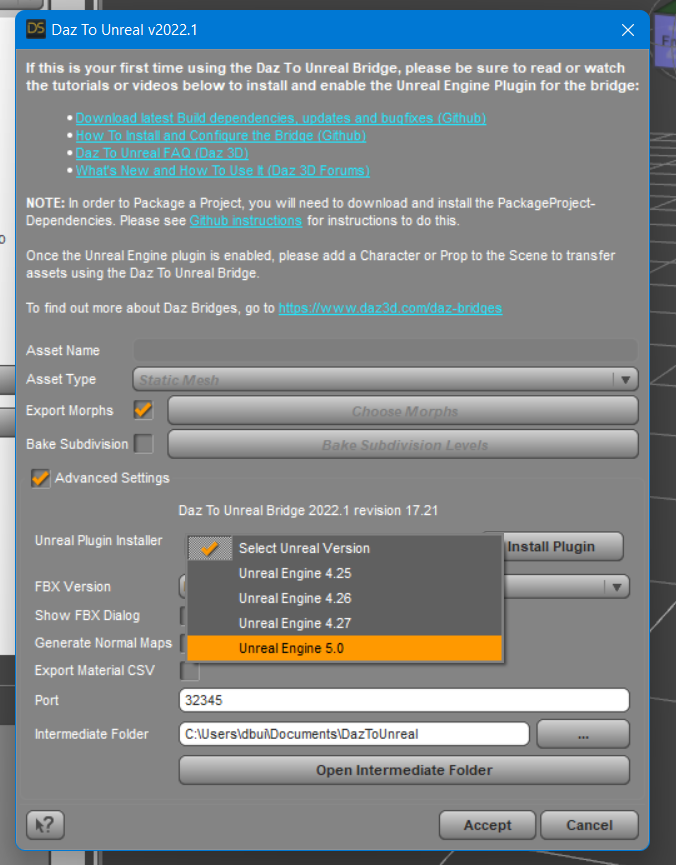The image size is (676, 865).
Task: Choose Select Unreal Version in list
Action: 344,548
